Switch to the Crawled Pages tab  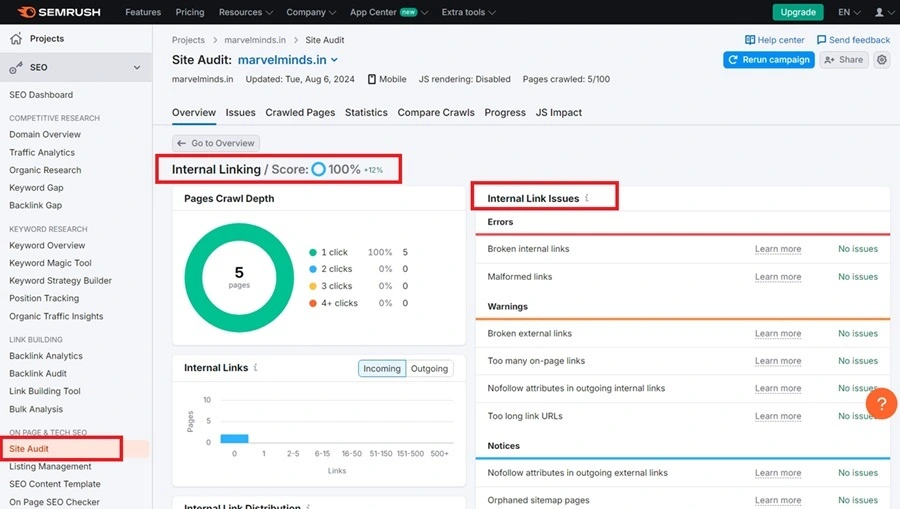click(300, 112)
